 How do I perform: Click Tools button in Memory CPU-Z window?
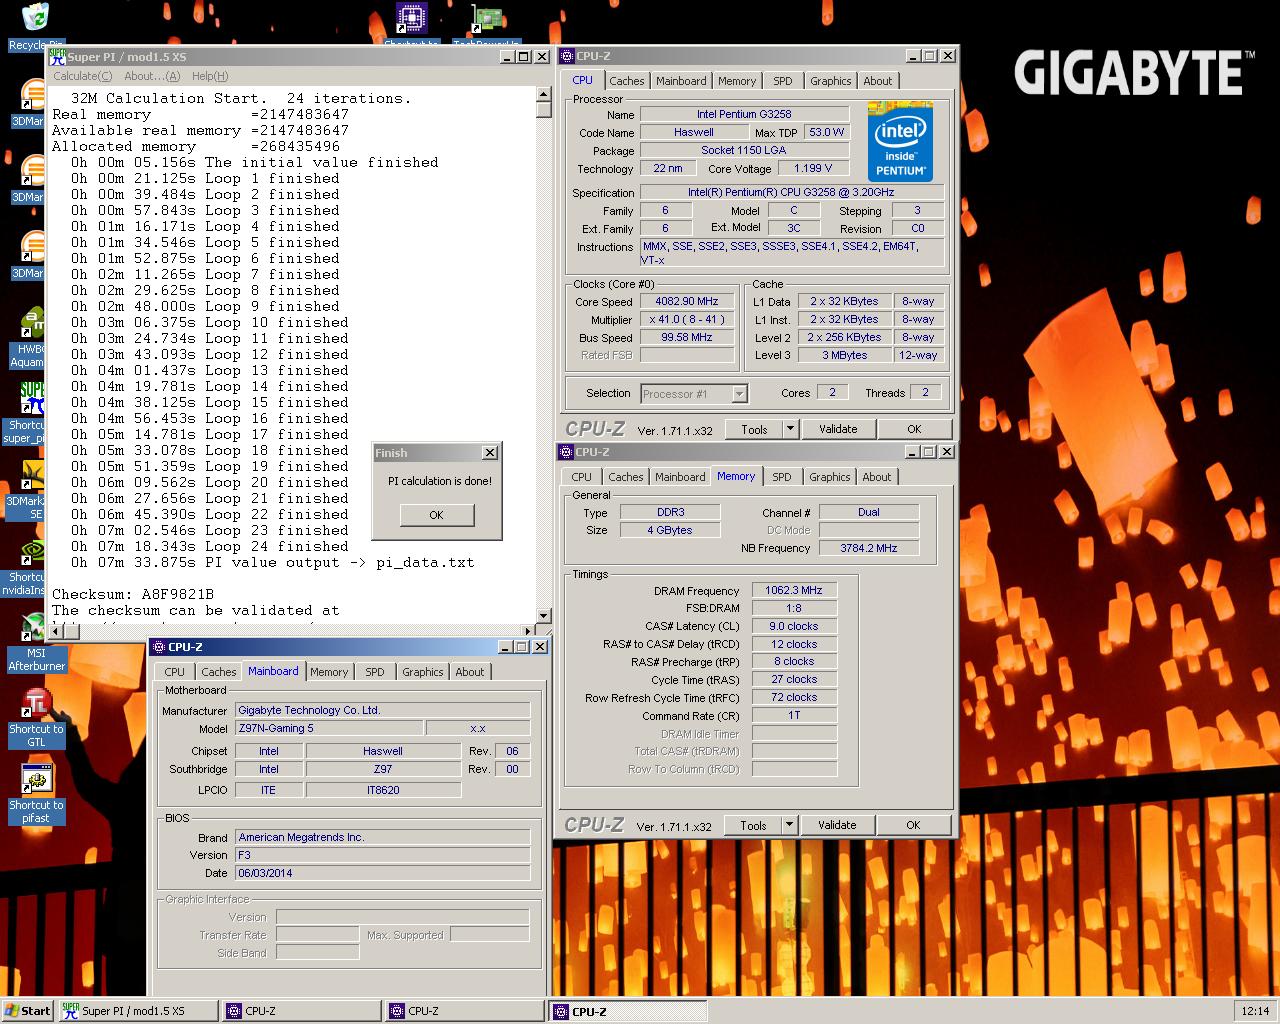click(753, 825)
